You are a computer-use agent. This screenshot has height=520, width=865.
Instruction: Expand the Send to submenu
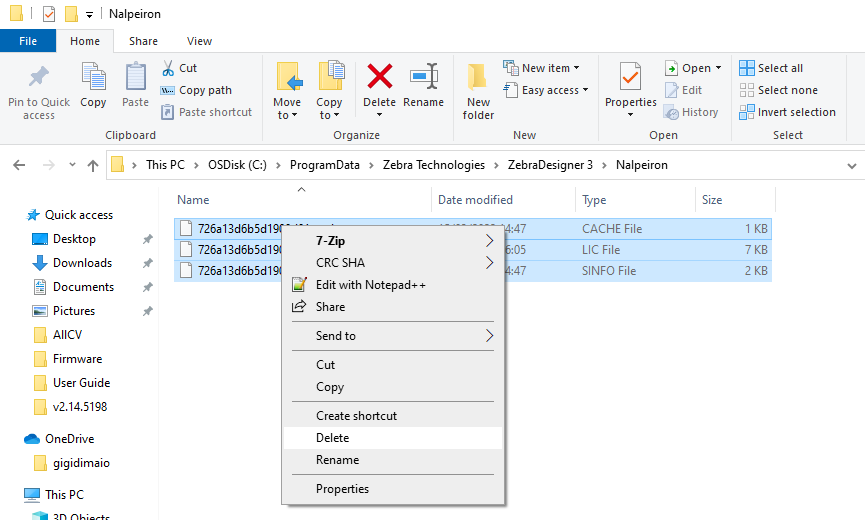coord(489,335)
